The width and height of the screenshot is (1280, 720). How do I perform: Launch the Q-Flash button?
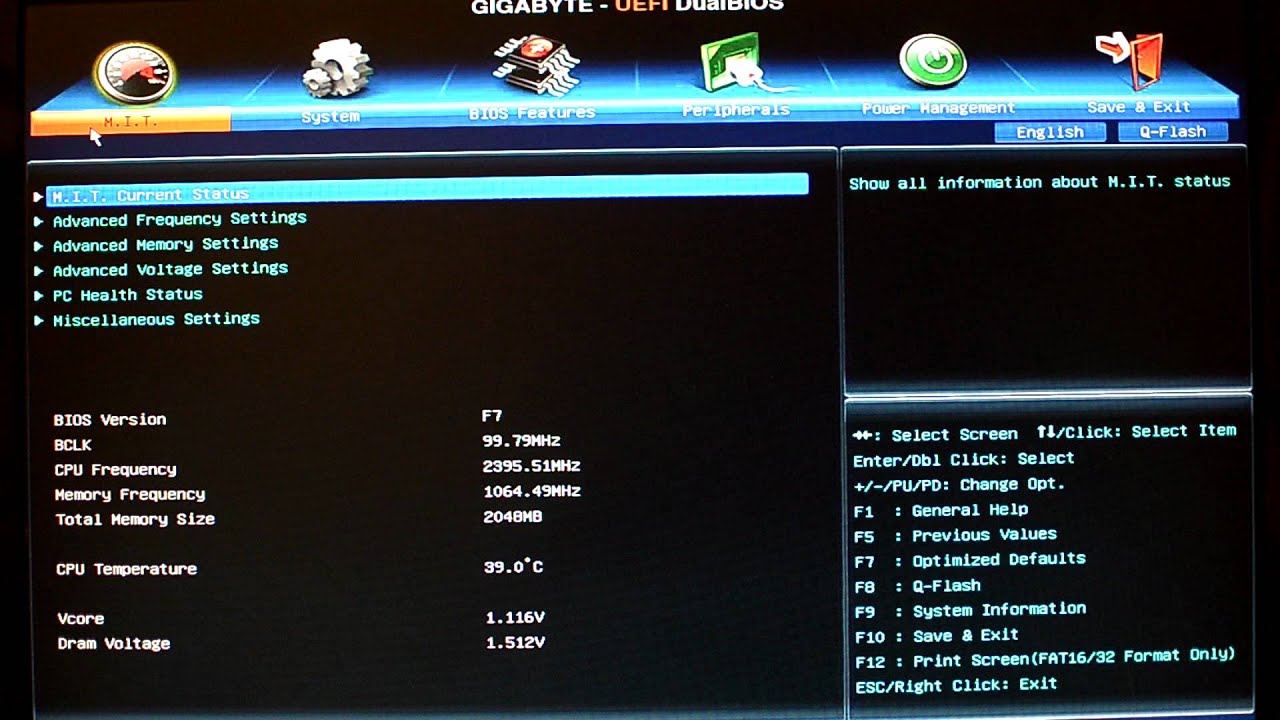tap(1173, 131)
